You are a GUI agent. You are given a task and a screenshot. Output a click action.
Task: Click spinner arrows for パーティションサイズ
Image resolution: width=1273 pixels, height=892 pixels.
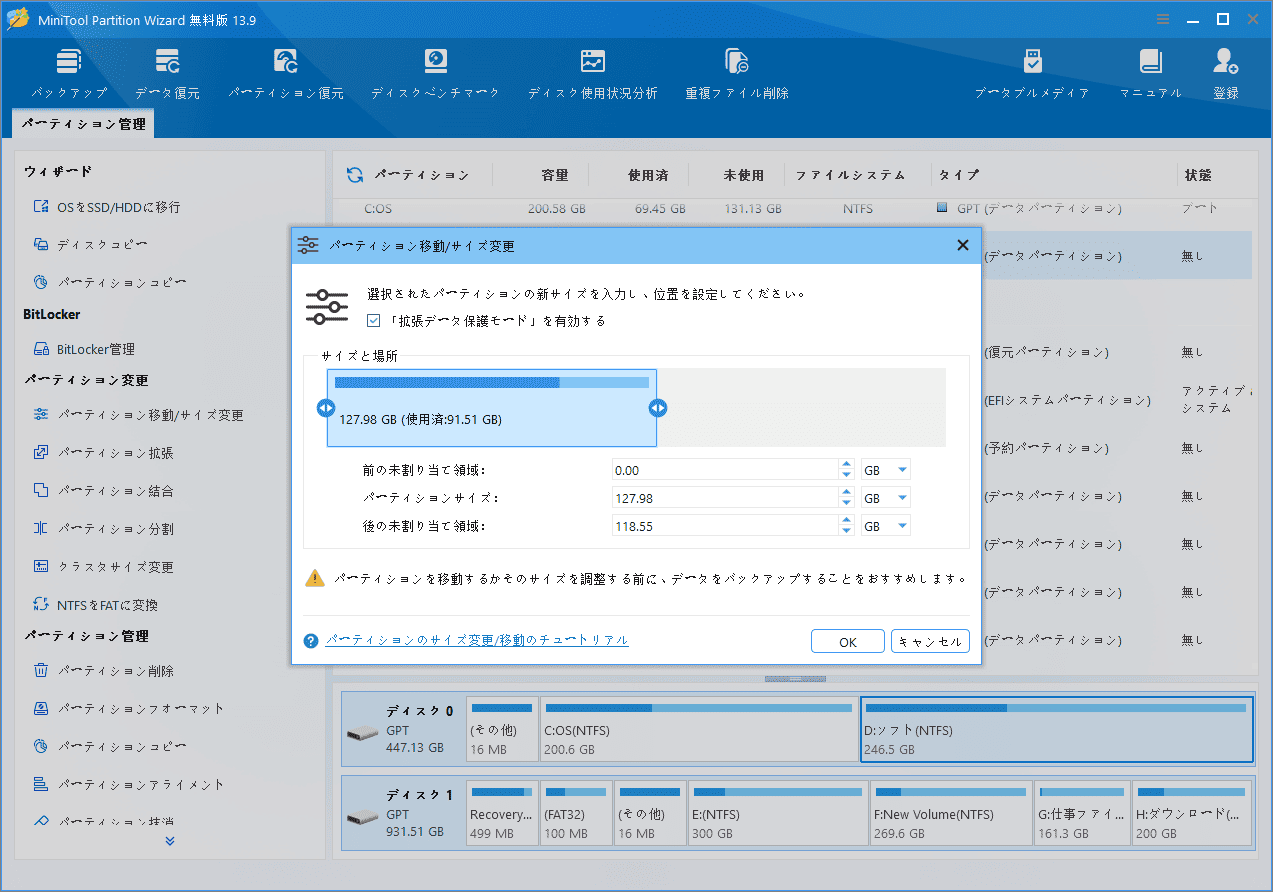(846, 498)
